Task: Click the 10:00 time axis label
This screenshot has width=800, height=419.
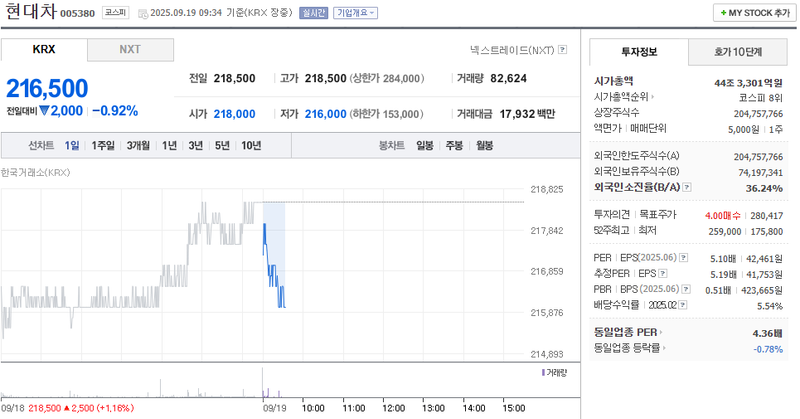Action: 313,408
